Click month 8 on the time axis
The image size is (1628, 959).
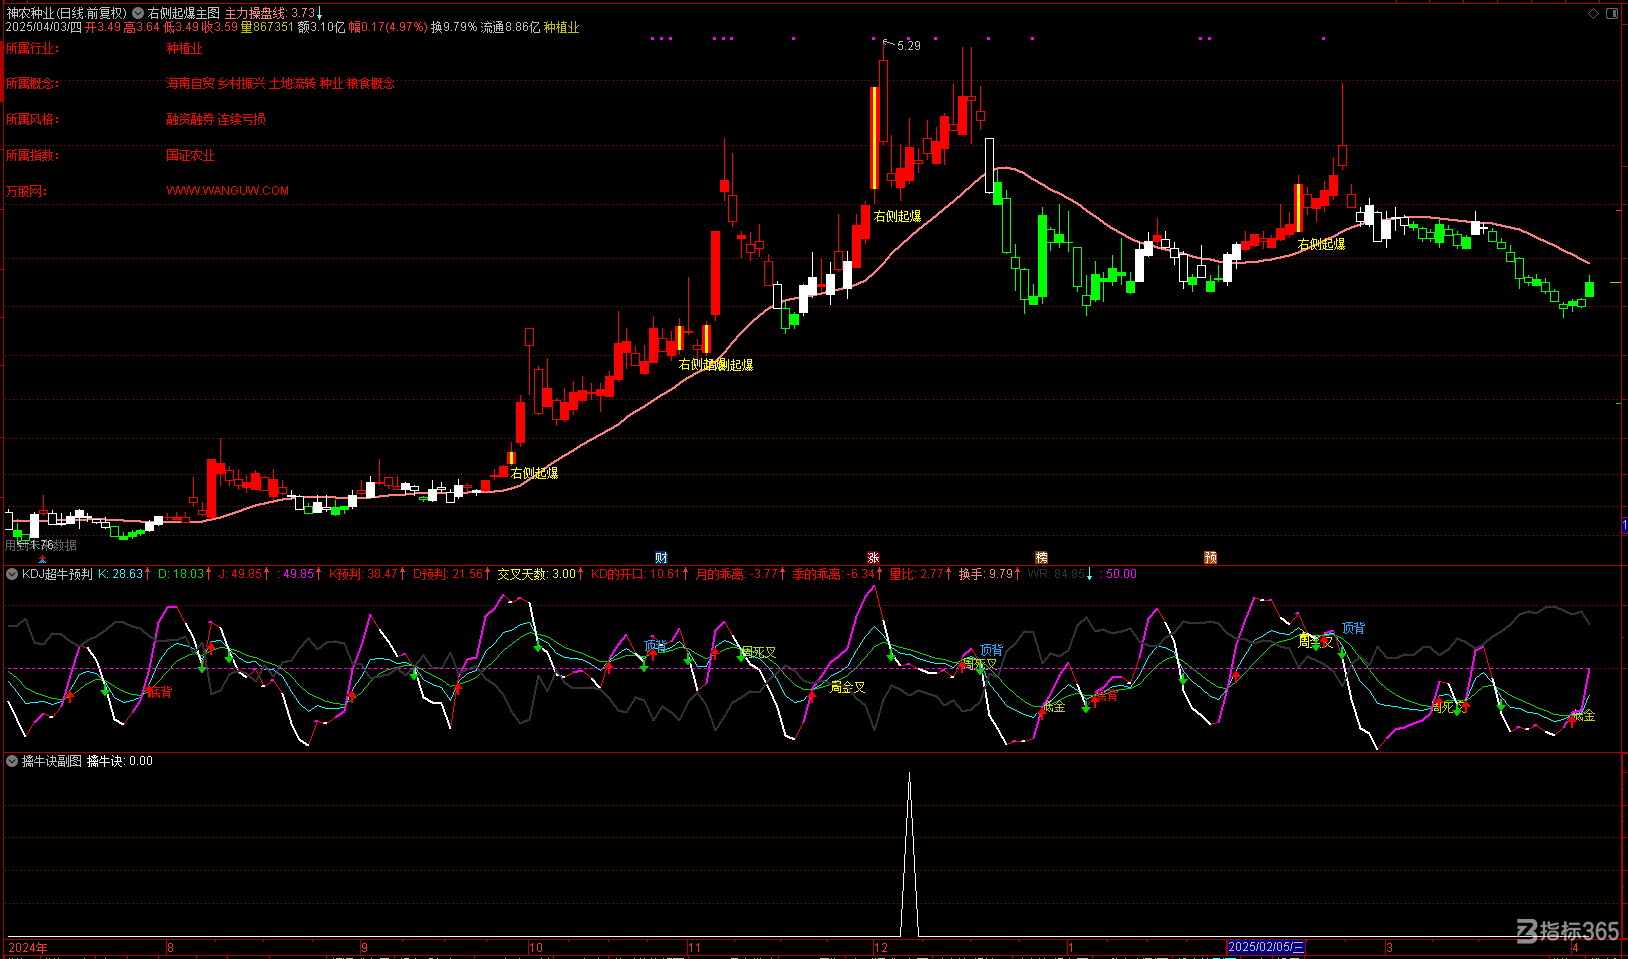[x=170, y=947]
